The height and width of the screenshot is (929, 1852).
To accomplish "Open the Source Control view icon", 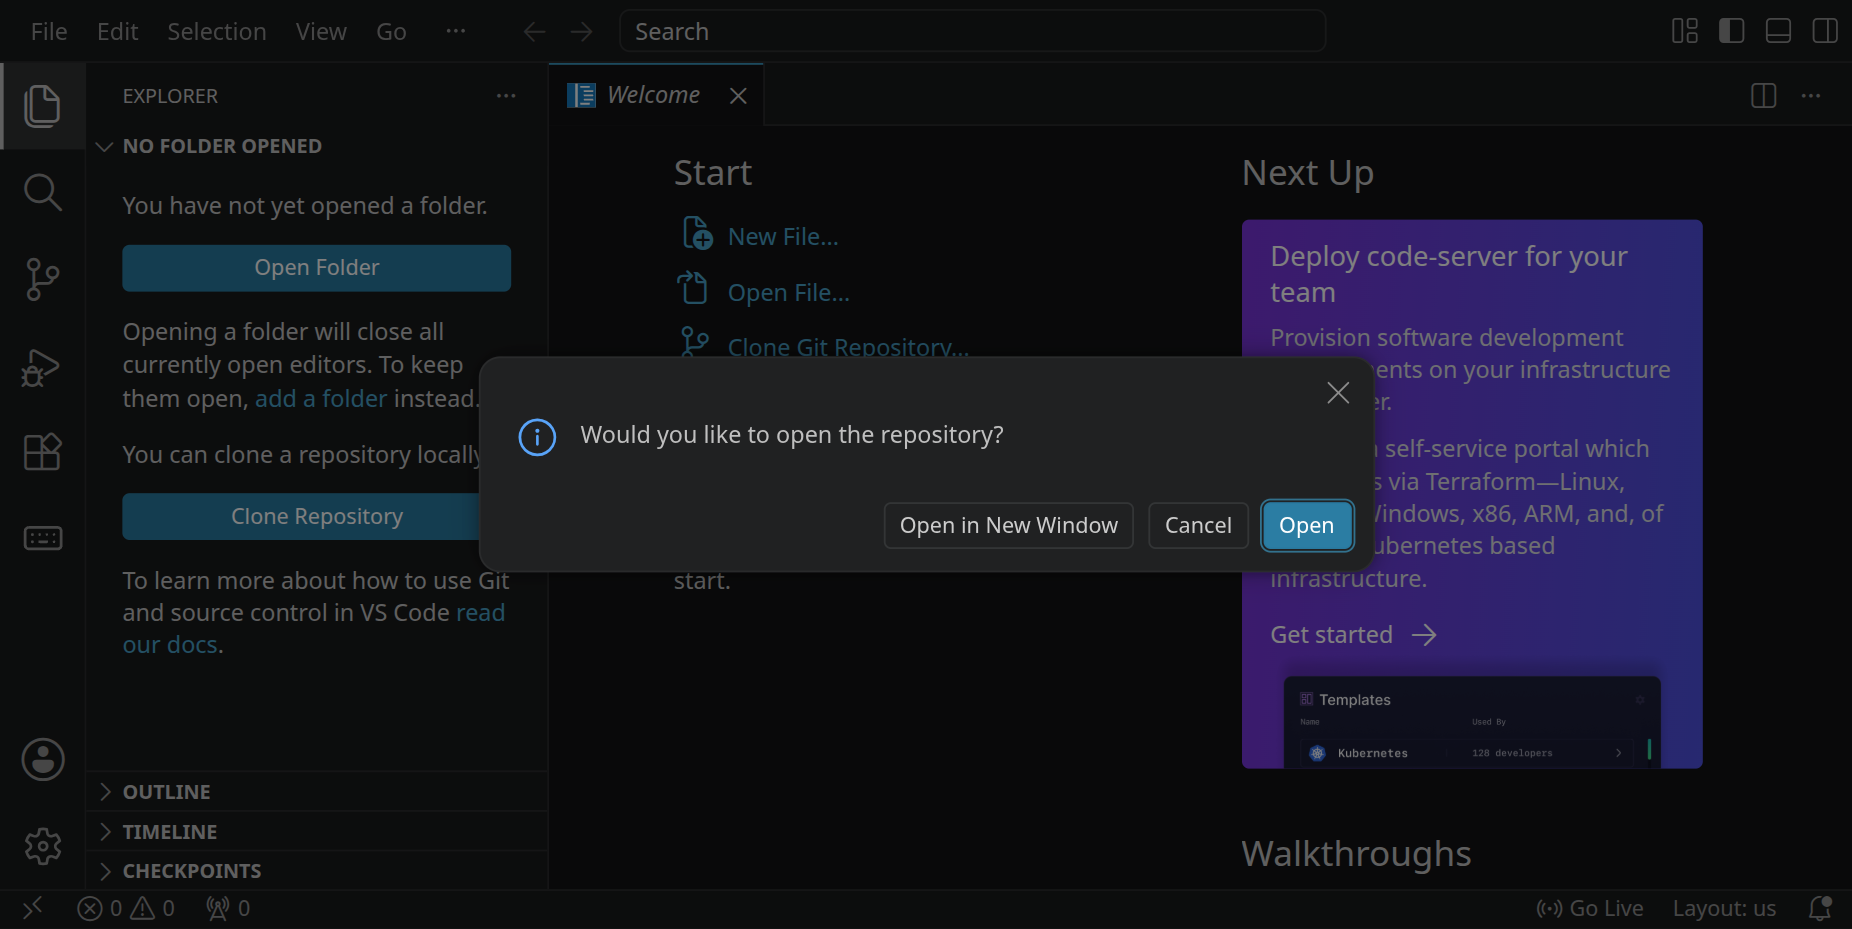I will pos(42,279).
